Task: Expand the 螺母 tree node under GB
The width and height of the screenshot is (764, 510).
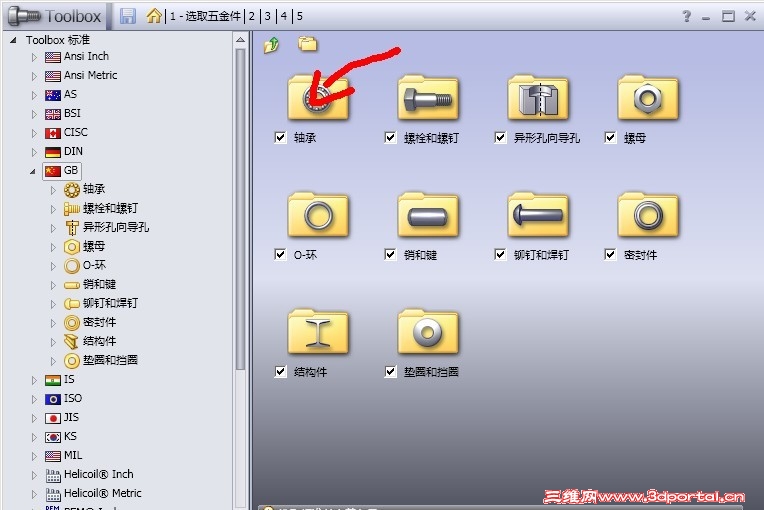Action: click(53, 247)
